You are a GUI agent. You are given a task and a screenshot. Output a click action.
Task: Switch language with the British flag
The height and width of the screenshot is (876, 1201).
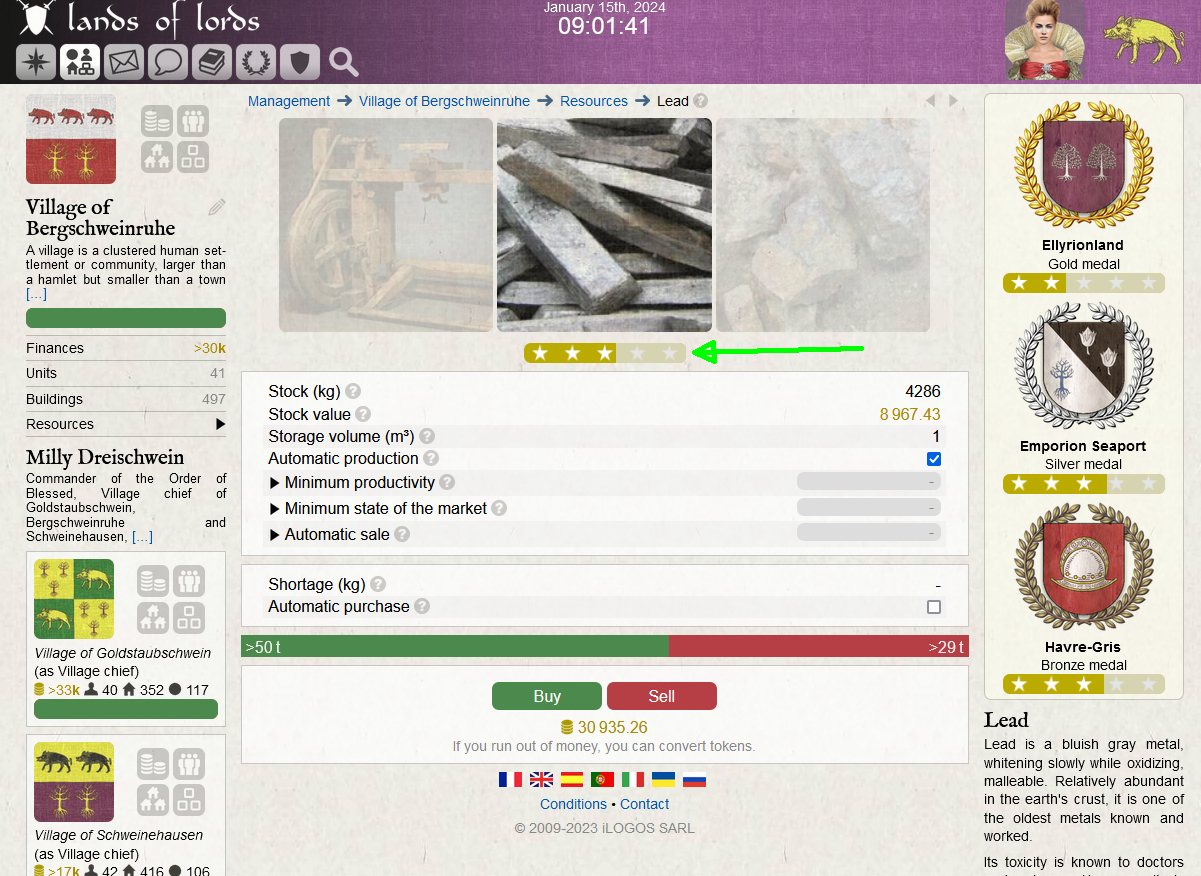(x=541, y=779)
